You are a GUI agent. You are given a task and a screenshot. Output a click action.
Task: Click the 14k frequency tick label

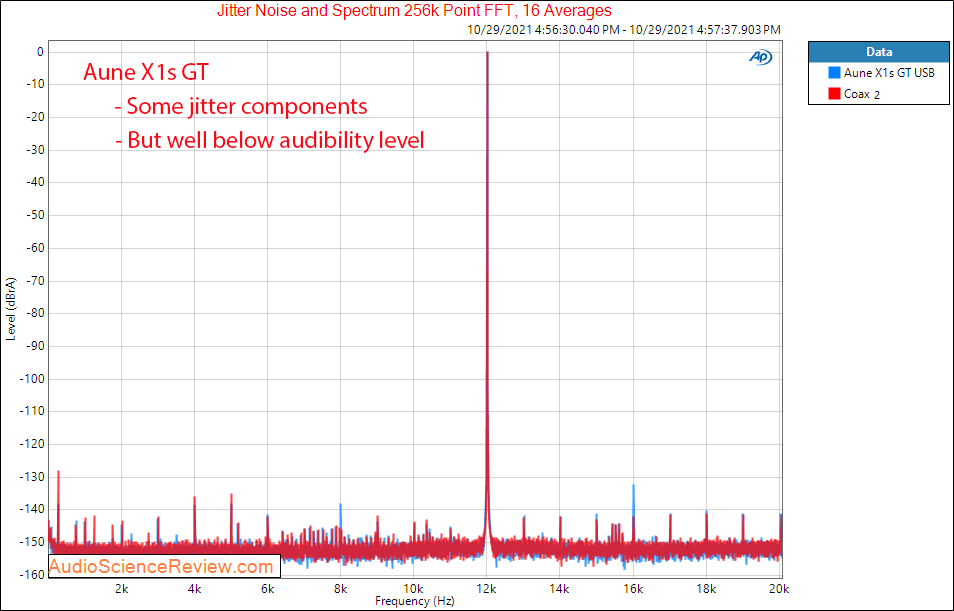pos(560,588)
